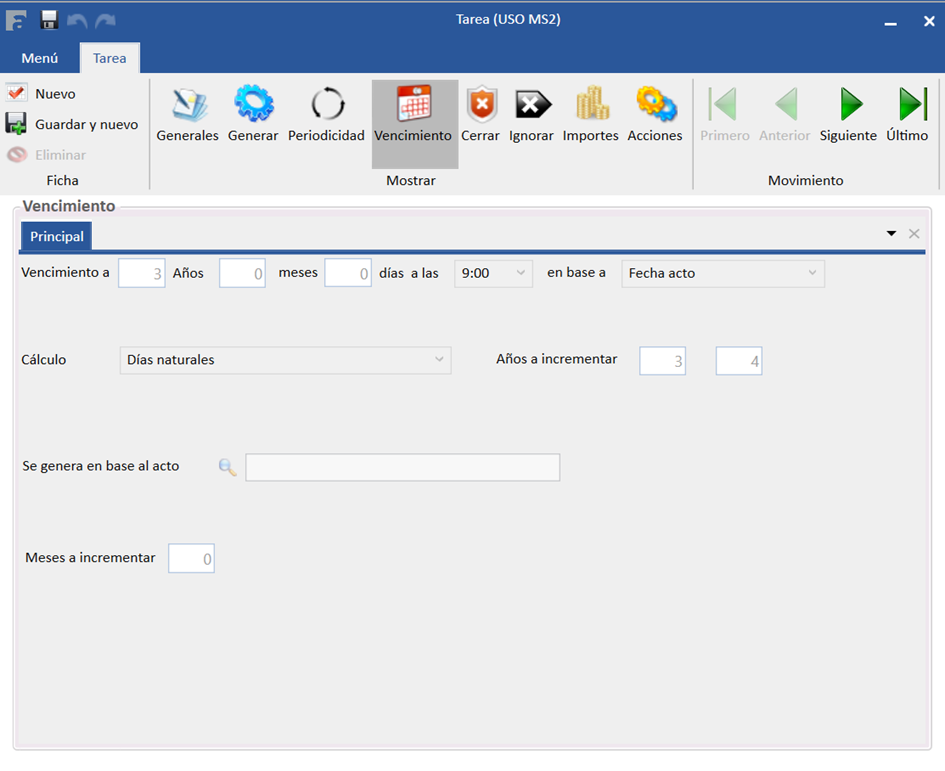Click the Eliminar delete icon

click(17, 155)
